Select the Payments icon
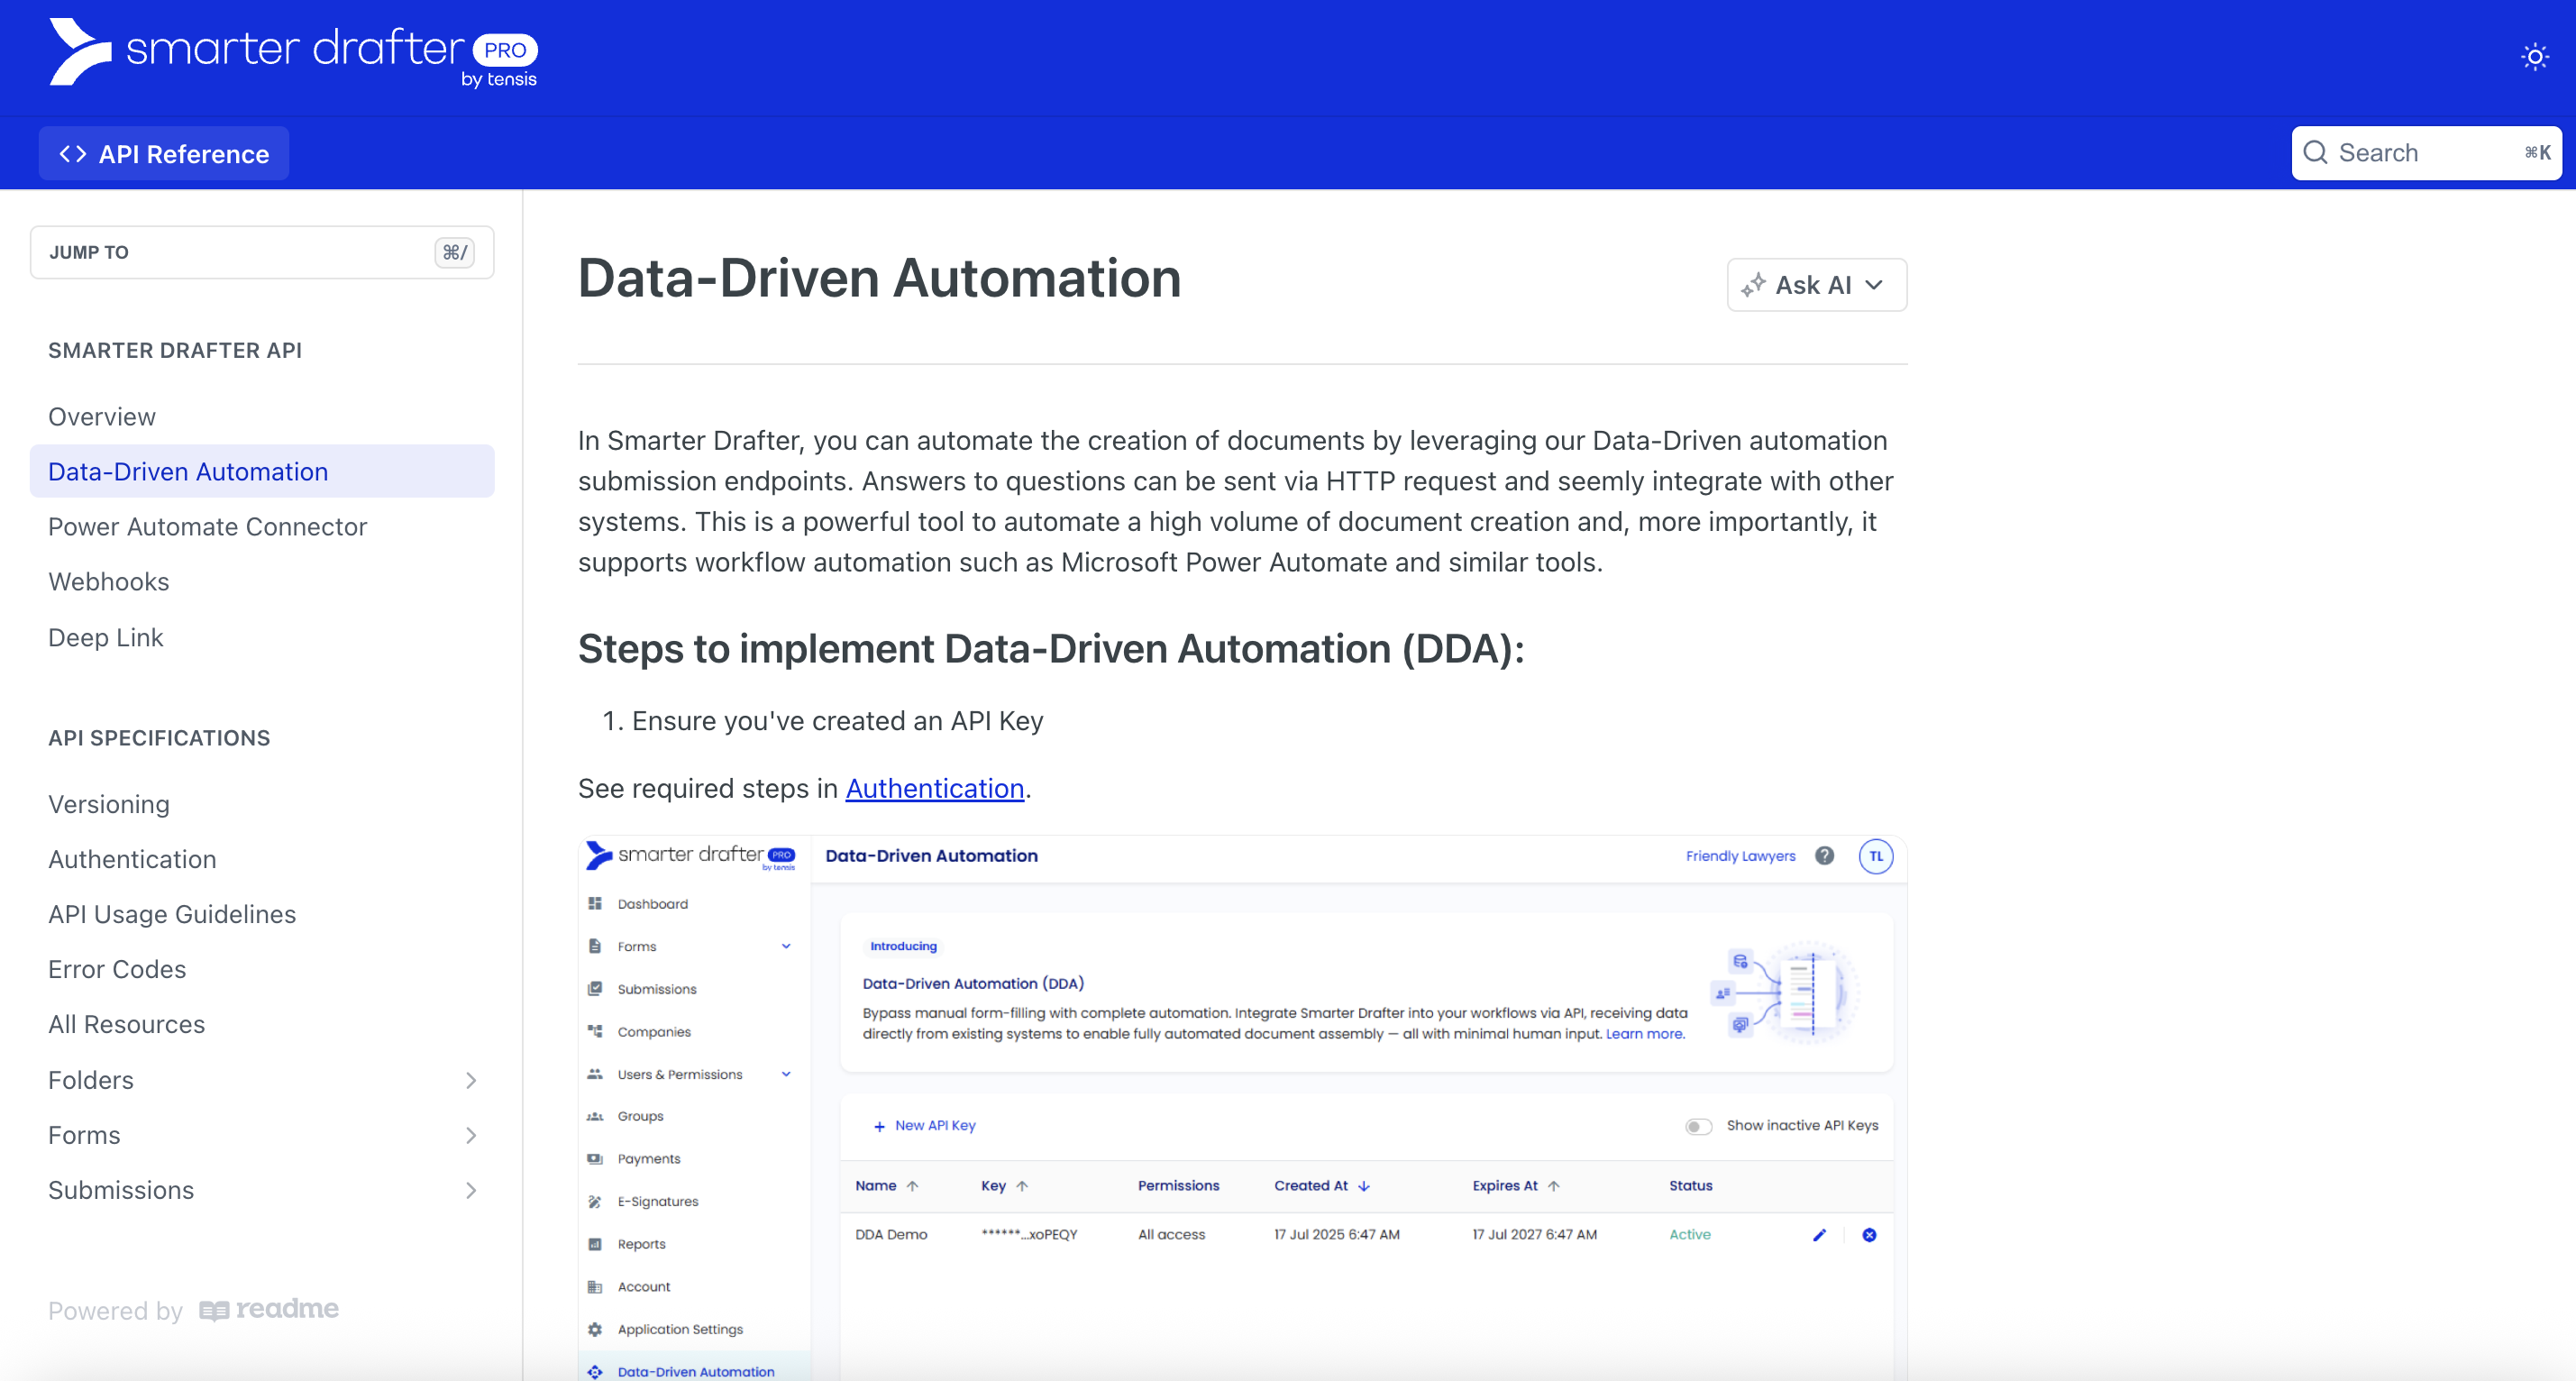The image size is (2576, 1381). (x=595, y=1159)
